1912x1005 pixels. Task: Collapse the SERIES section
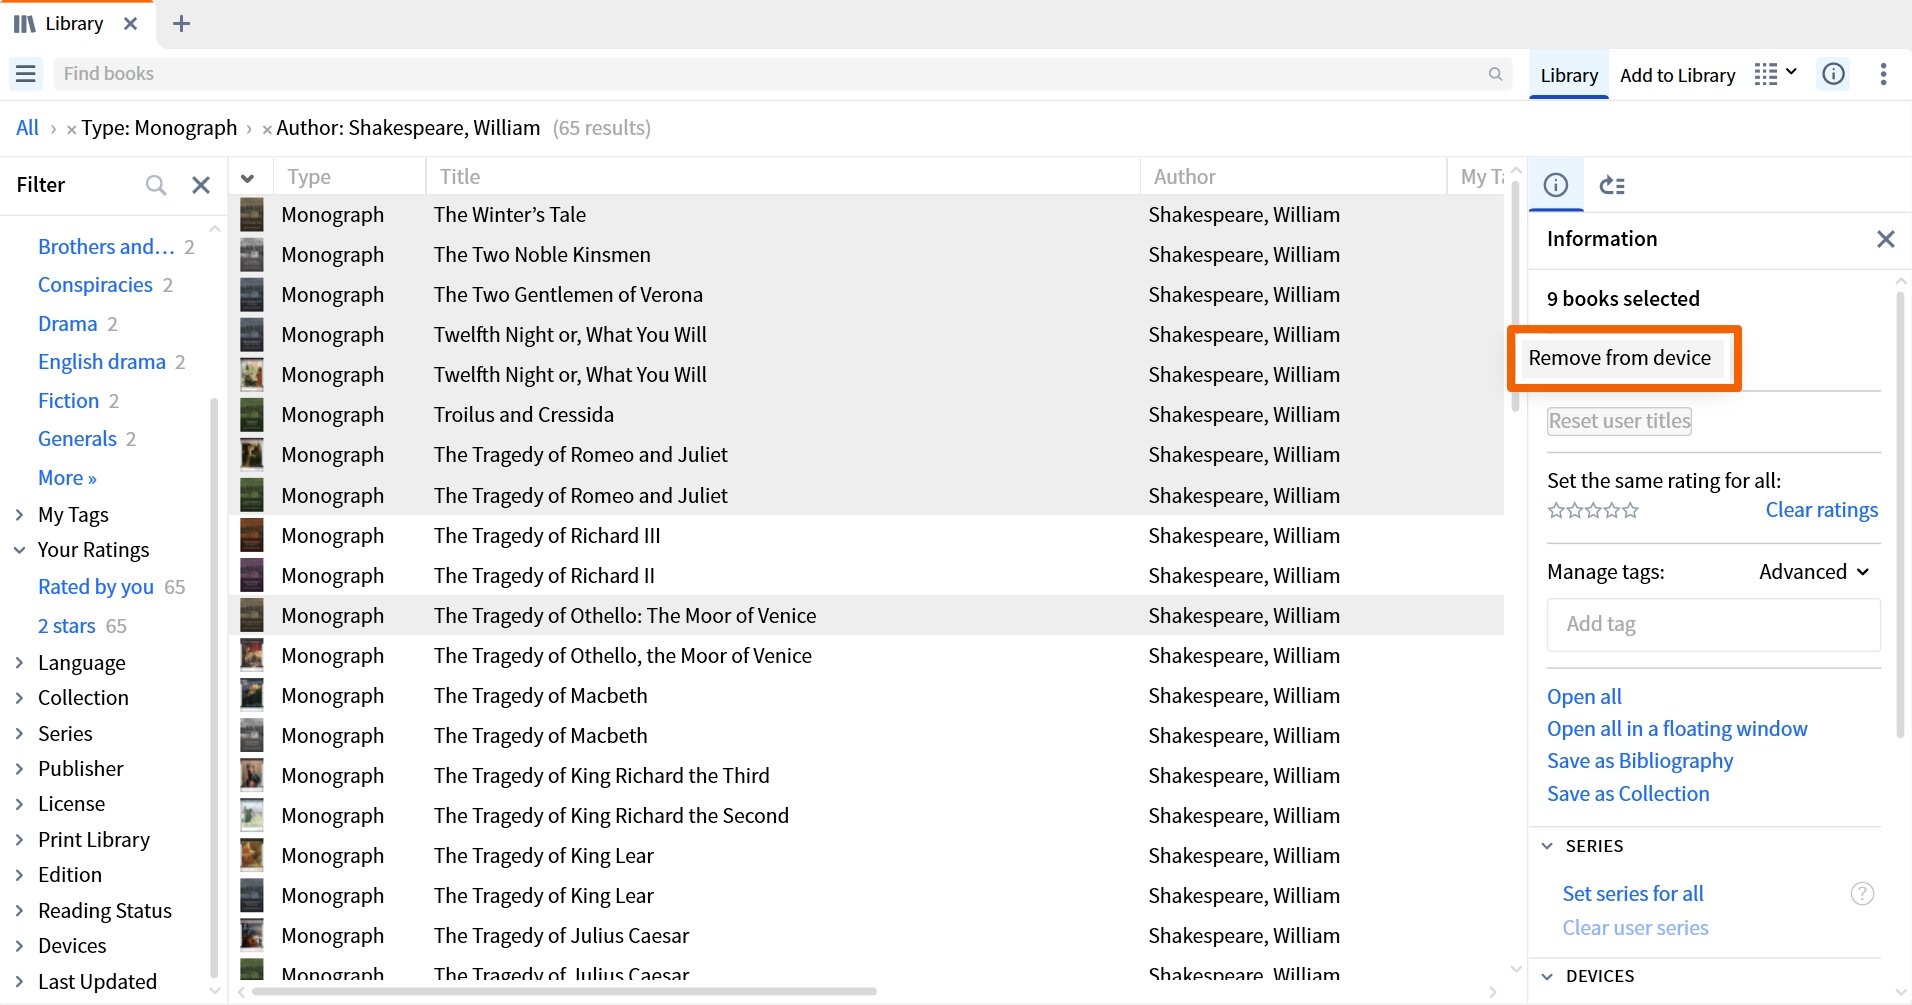[1547, 846]
